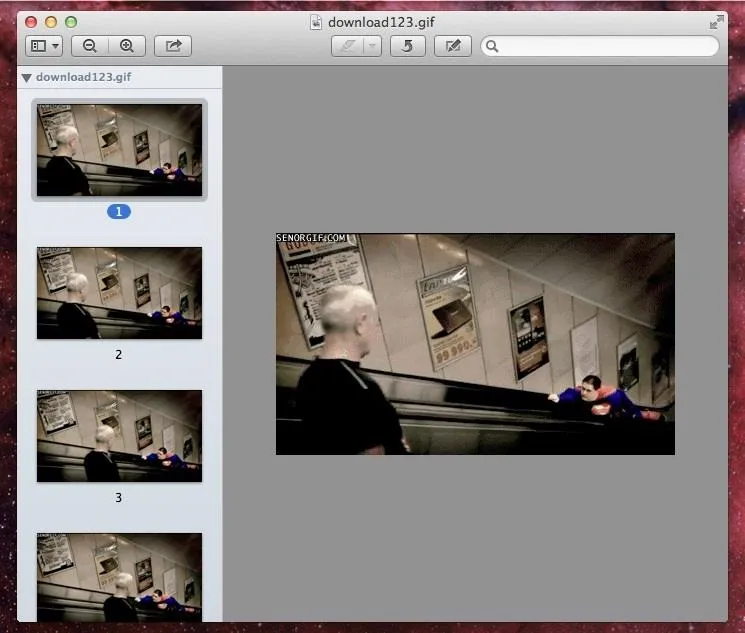Select frame 2 thumbnail
Viewport: 745px width, 633px height.
coord(119,293)
